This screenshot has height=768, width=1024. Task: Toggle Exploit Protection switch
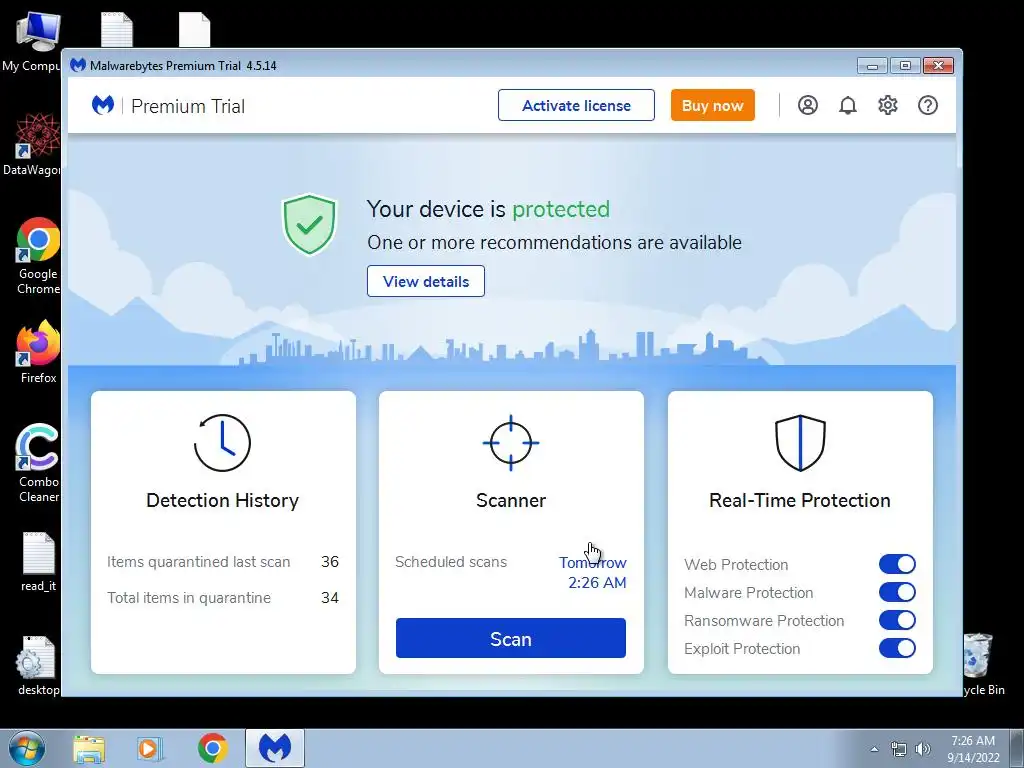point(897,648)
